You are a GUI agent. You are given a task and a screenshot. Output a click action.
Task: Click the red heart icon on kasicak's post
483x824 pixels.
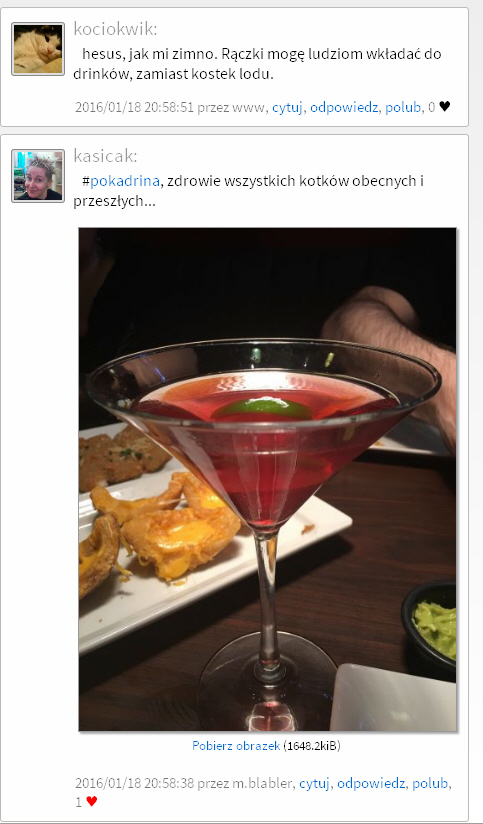92,801
